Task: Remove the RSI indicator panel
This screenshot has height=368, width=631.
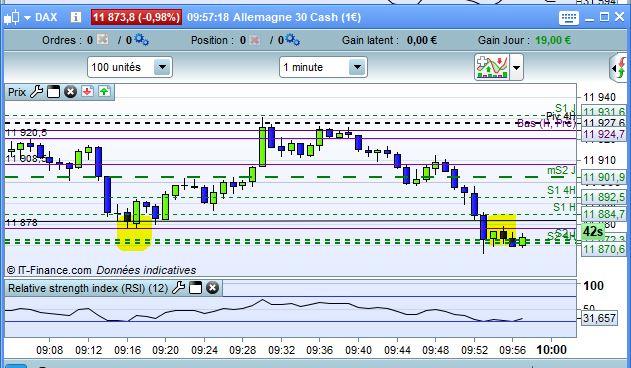Action: [212, 288]
